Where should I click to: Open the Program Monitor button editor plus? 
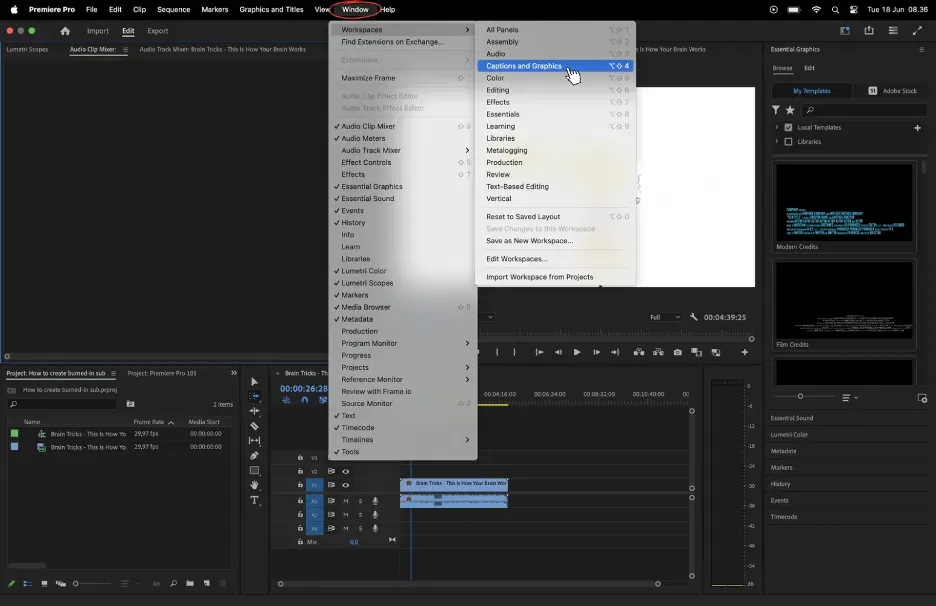(x=744, y=352)
